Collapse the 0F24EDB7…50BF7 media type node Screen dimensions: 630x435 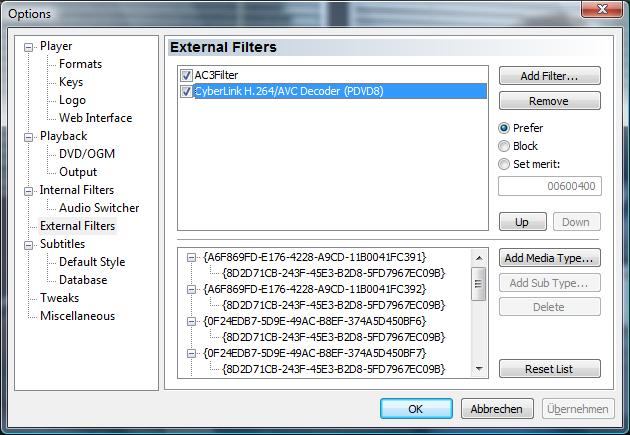tap(192, 353)
